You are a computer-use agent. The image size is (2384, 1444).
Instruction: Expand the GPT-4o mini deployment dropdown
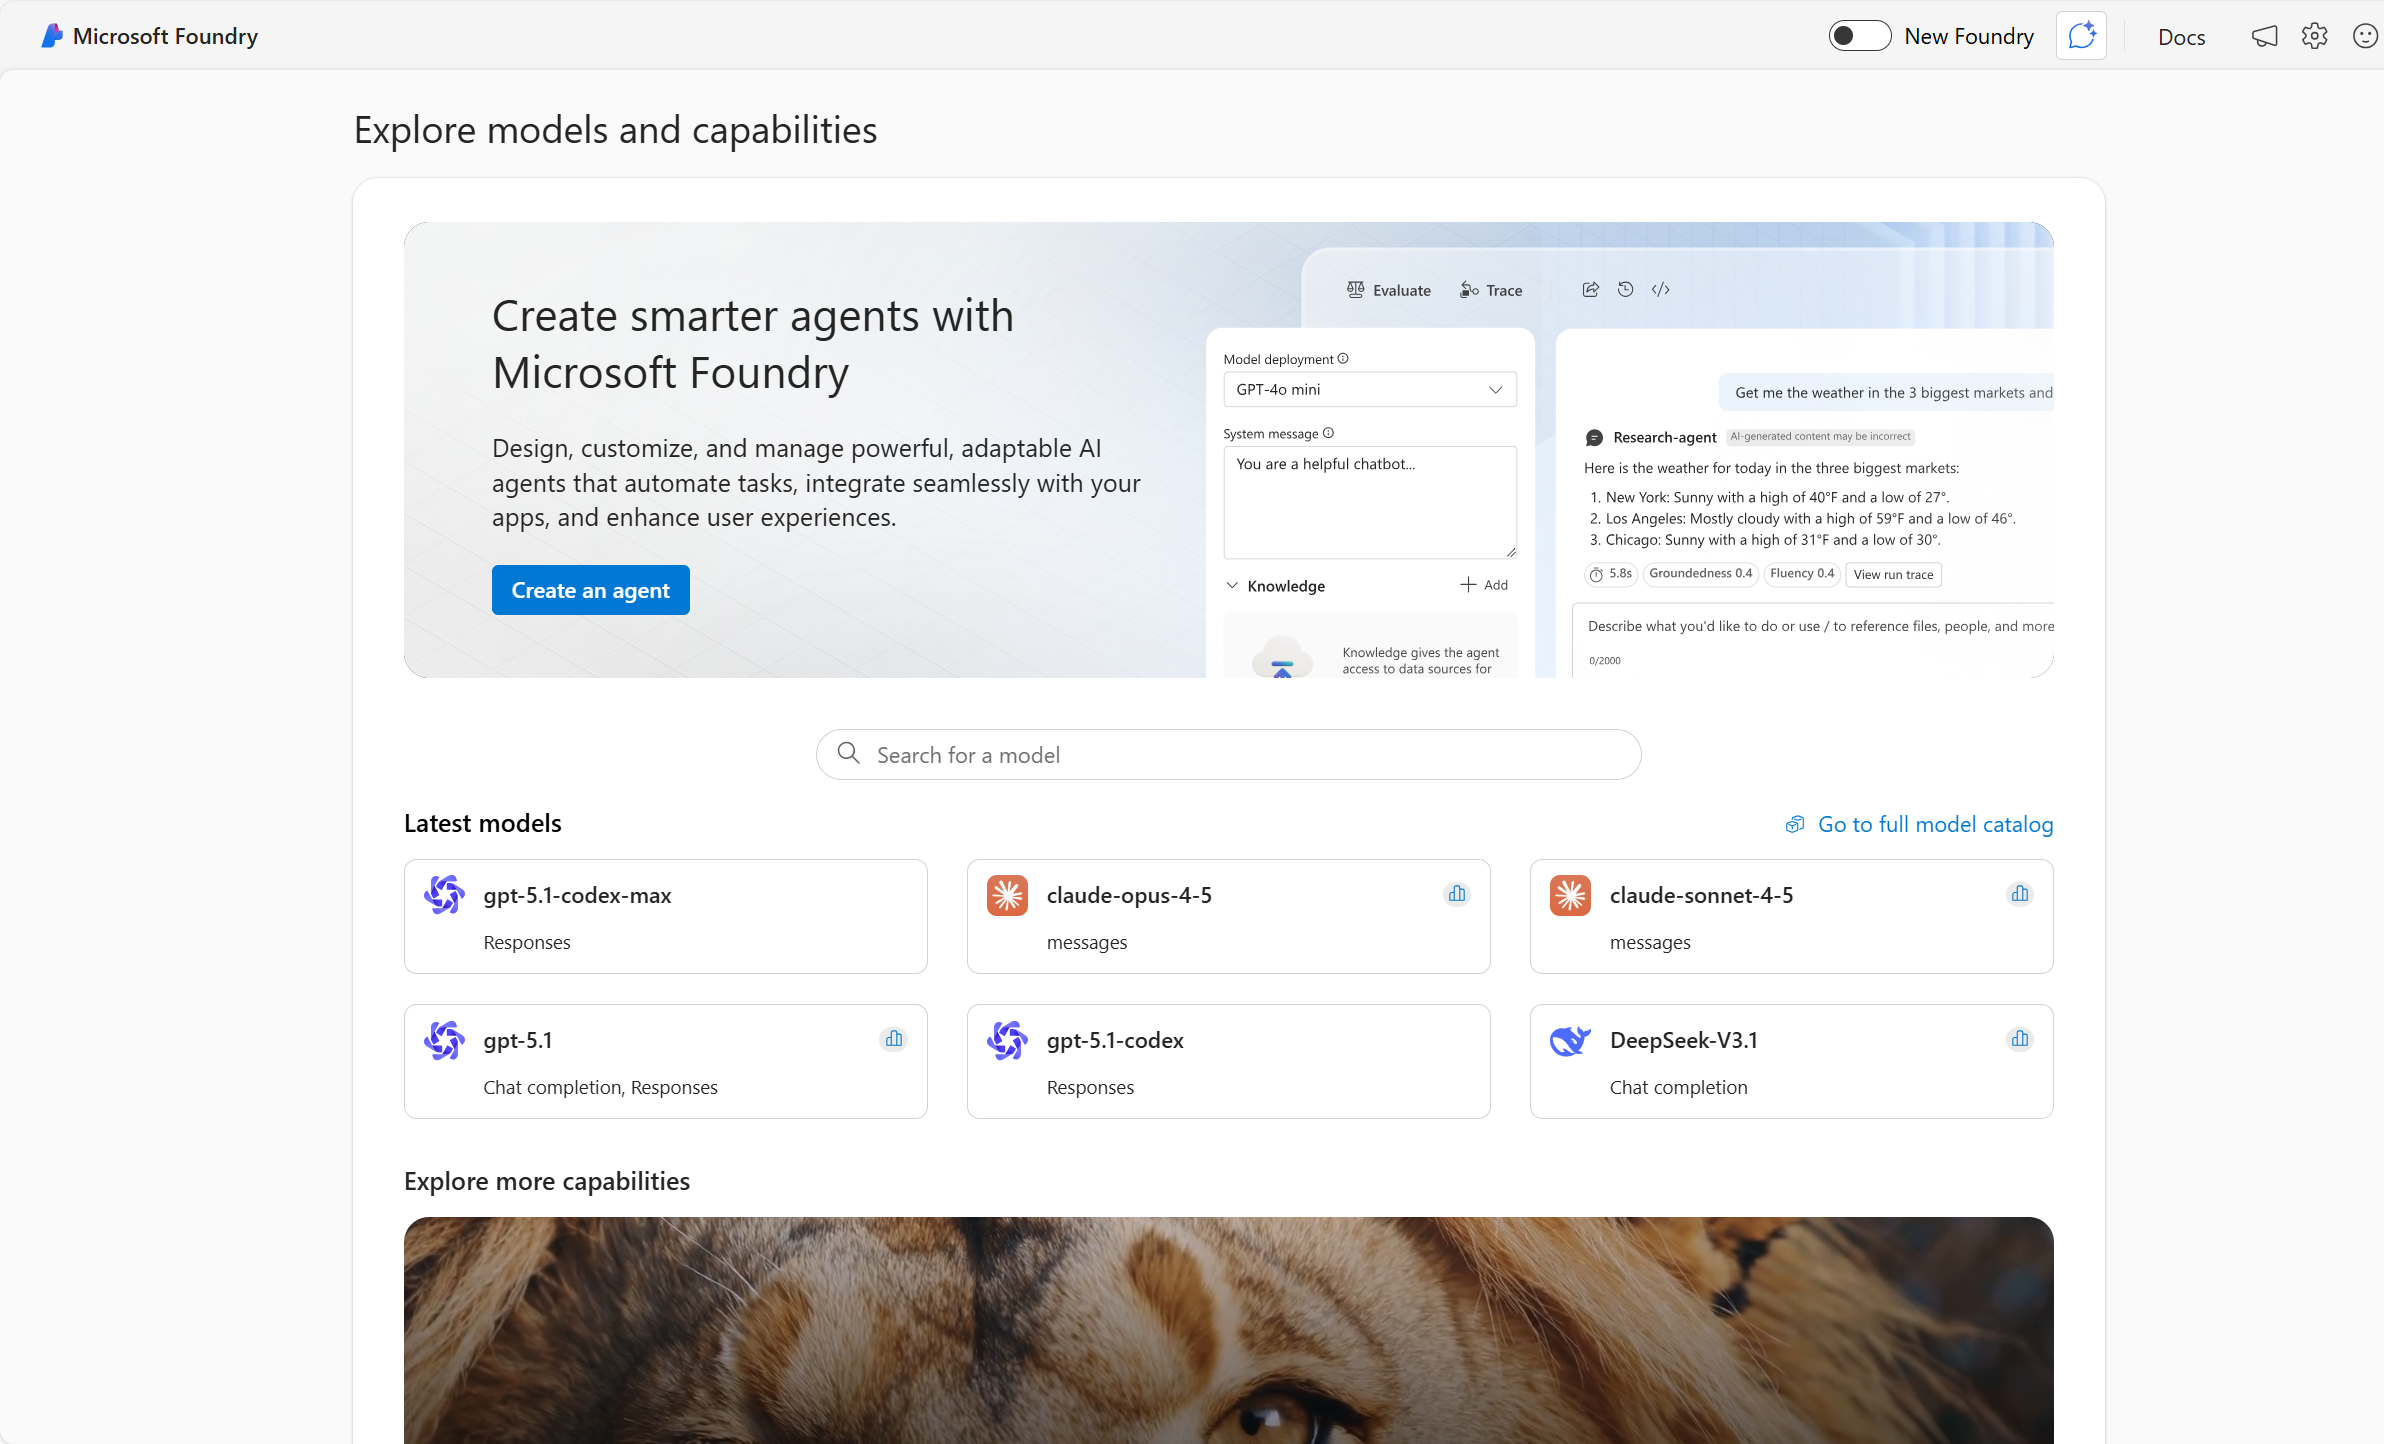(1369, 390)
